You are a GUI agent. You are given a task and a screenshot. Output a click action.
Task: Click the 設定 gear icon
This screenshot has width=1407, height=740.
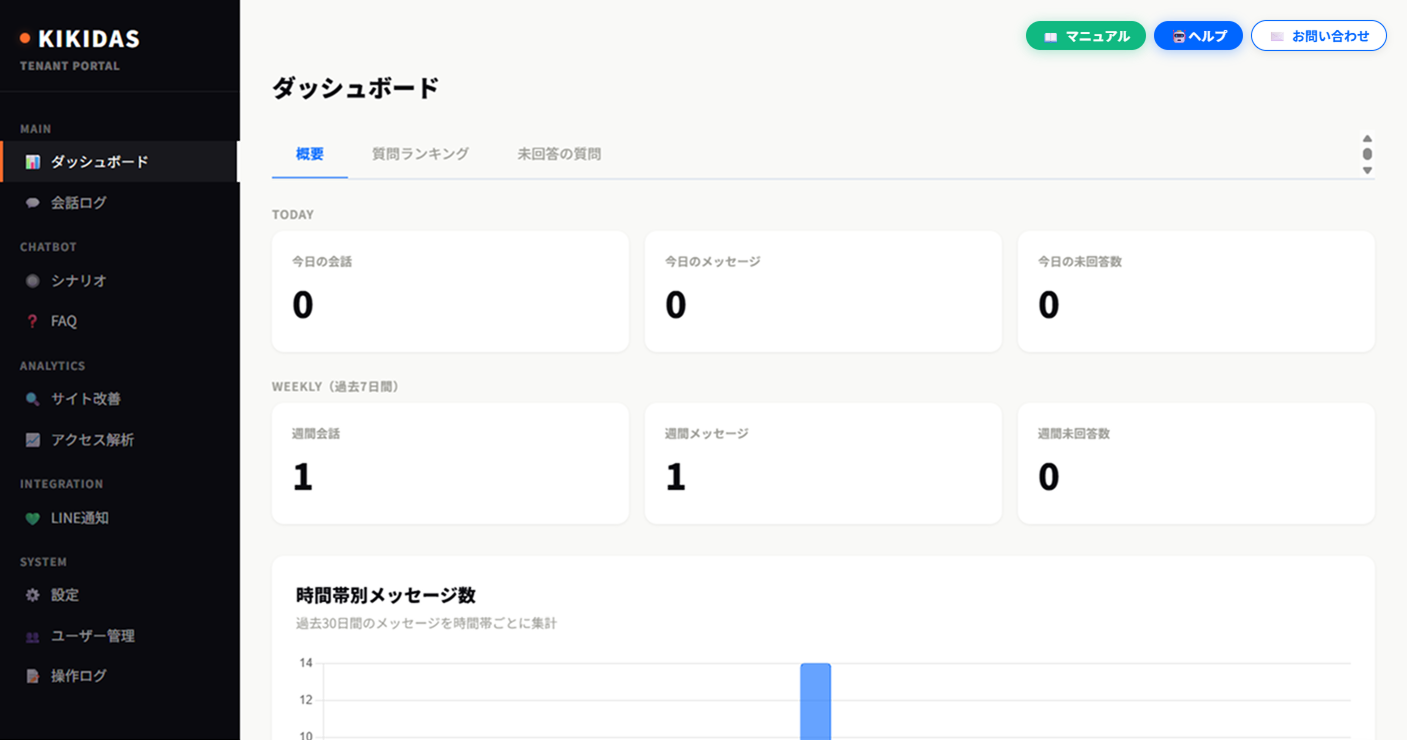33,595
